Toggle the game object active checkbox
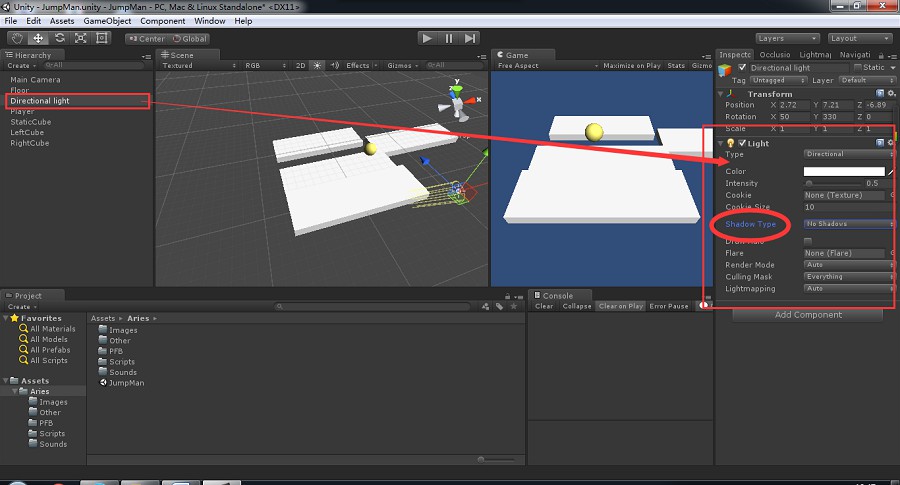900x485 pixels. tap(742, 68)
